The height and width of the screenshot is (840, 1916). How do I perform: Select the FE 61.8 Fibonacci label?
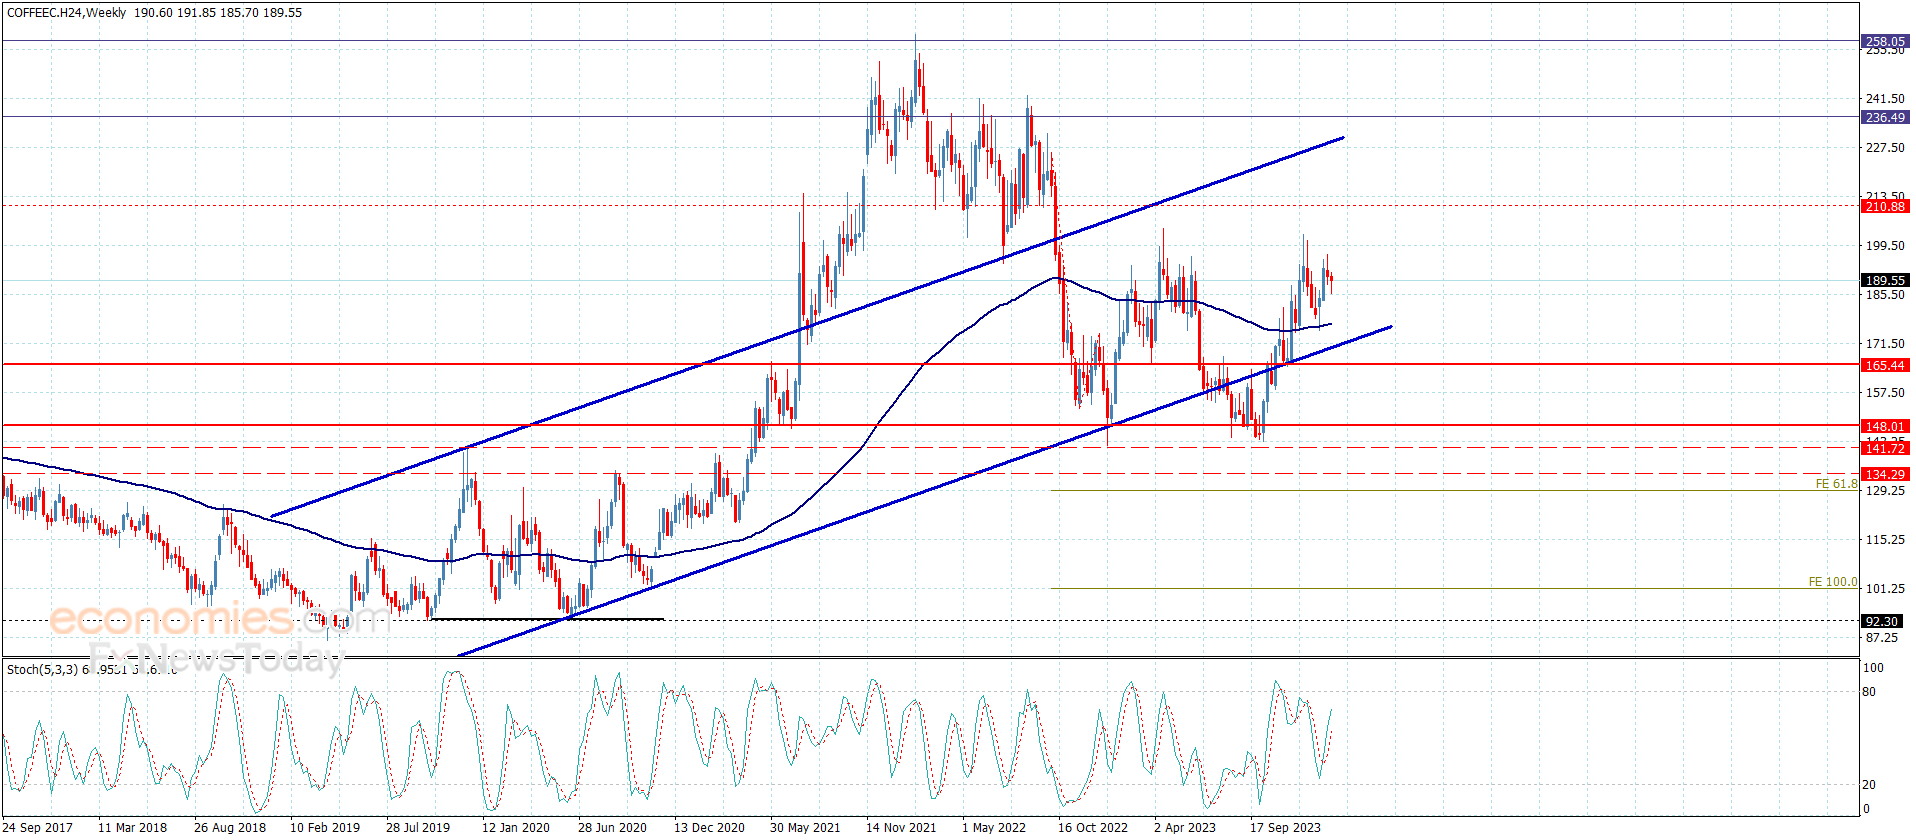tap(1836, 484)
